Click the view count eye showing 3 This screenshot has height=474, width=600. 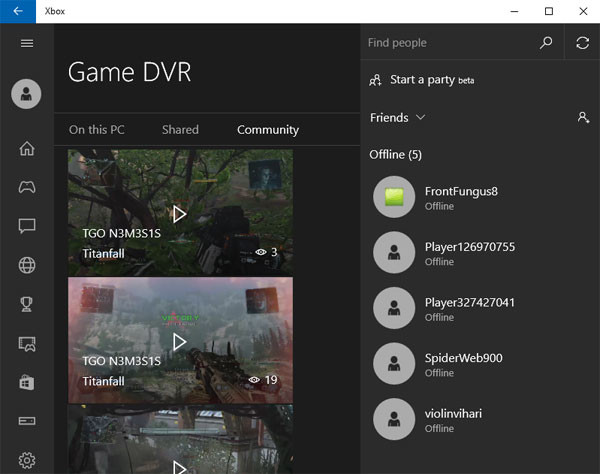coord(261,252)
